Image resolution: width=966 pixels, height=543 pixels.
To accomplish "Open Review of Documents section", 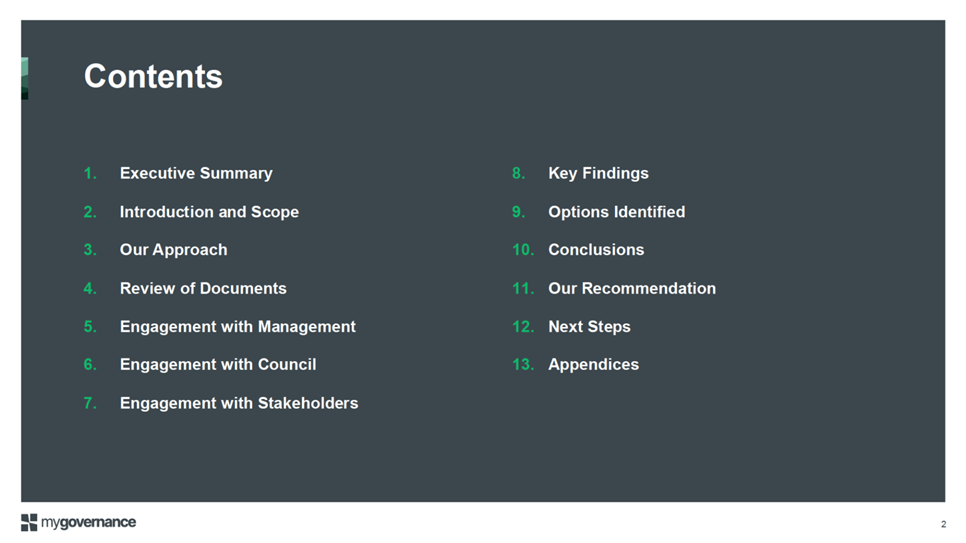I will pos(203,288).
